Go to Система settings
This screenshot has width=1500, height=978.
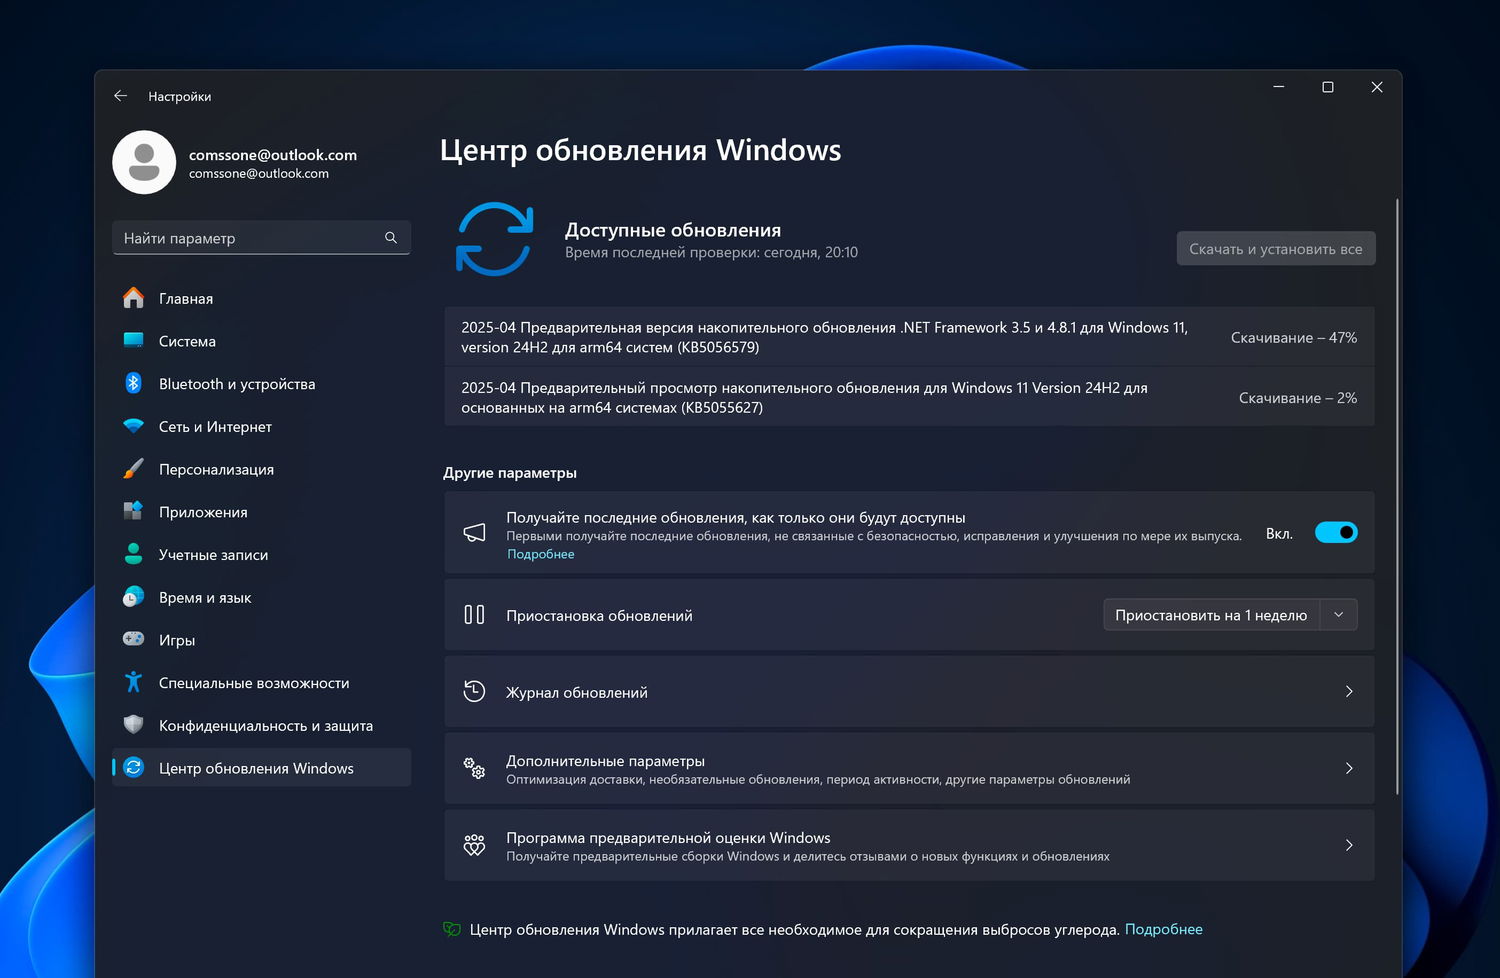(262, 341)
